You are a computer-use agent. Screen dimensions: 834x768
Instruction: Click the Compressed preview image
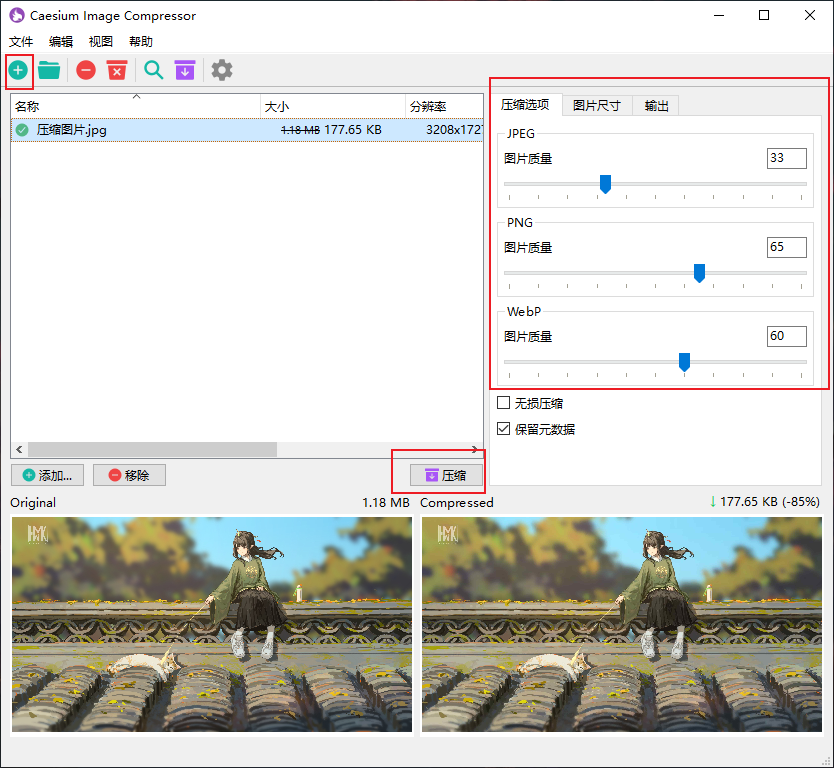[622, 624]
